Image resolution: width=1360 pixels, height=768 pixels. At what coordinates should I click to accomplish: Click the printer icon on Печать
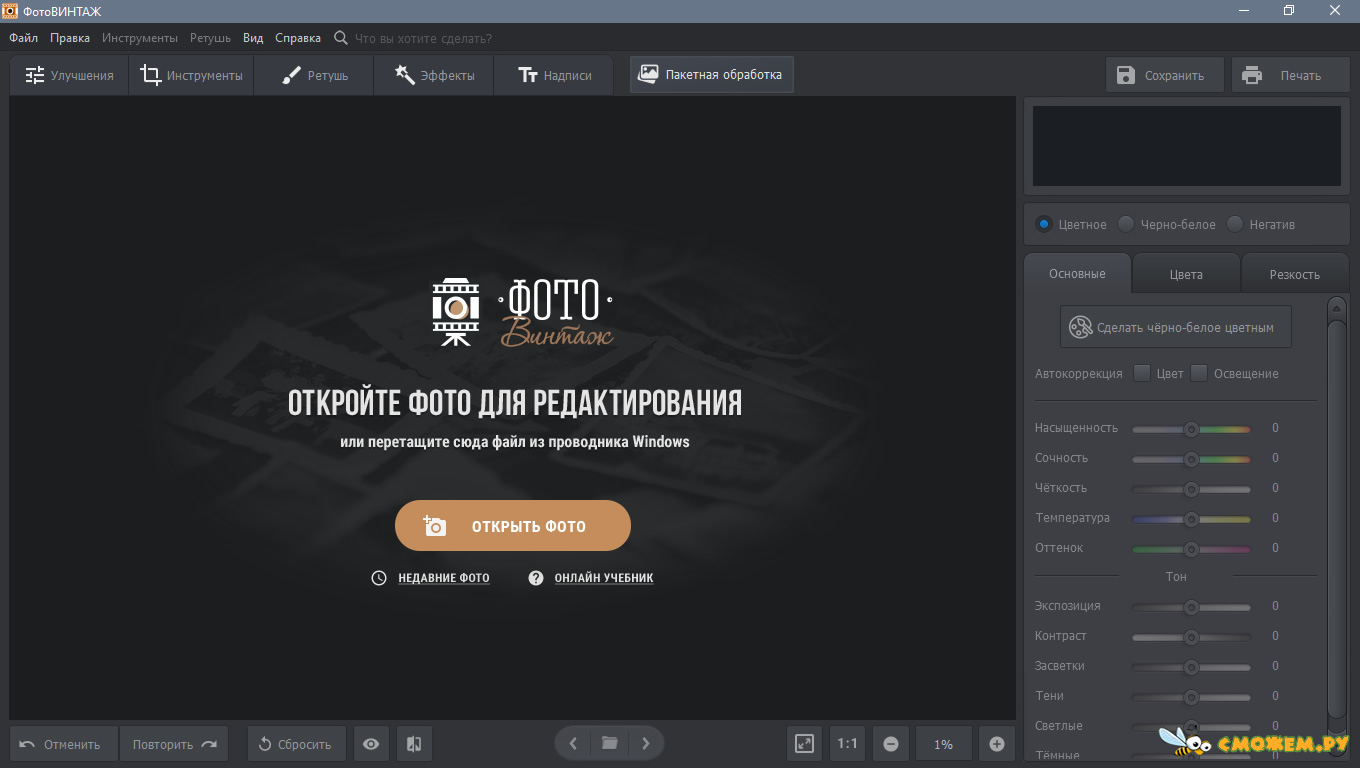(1251, 75)
